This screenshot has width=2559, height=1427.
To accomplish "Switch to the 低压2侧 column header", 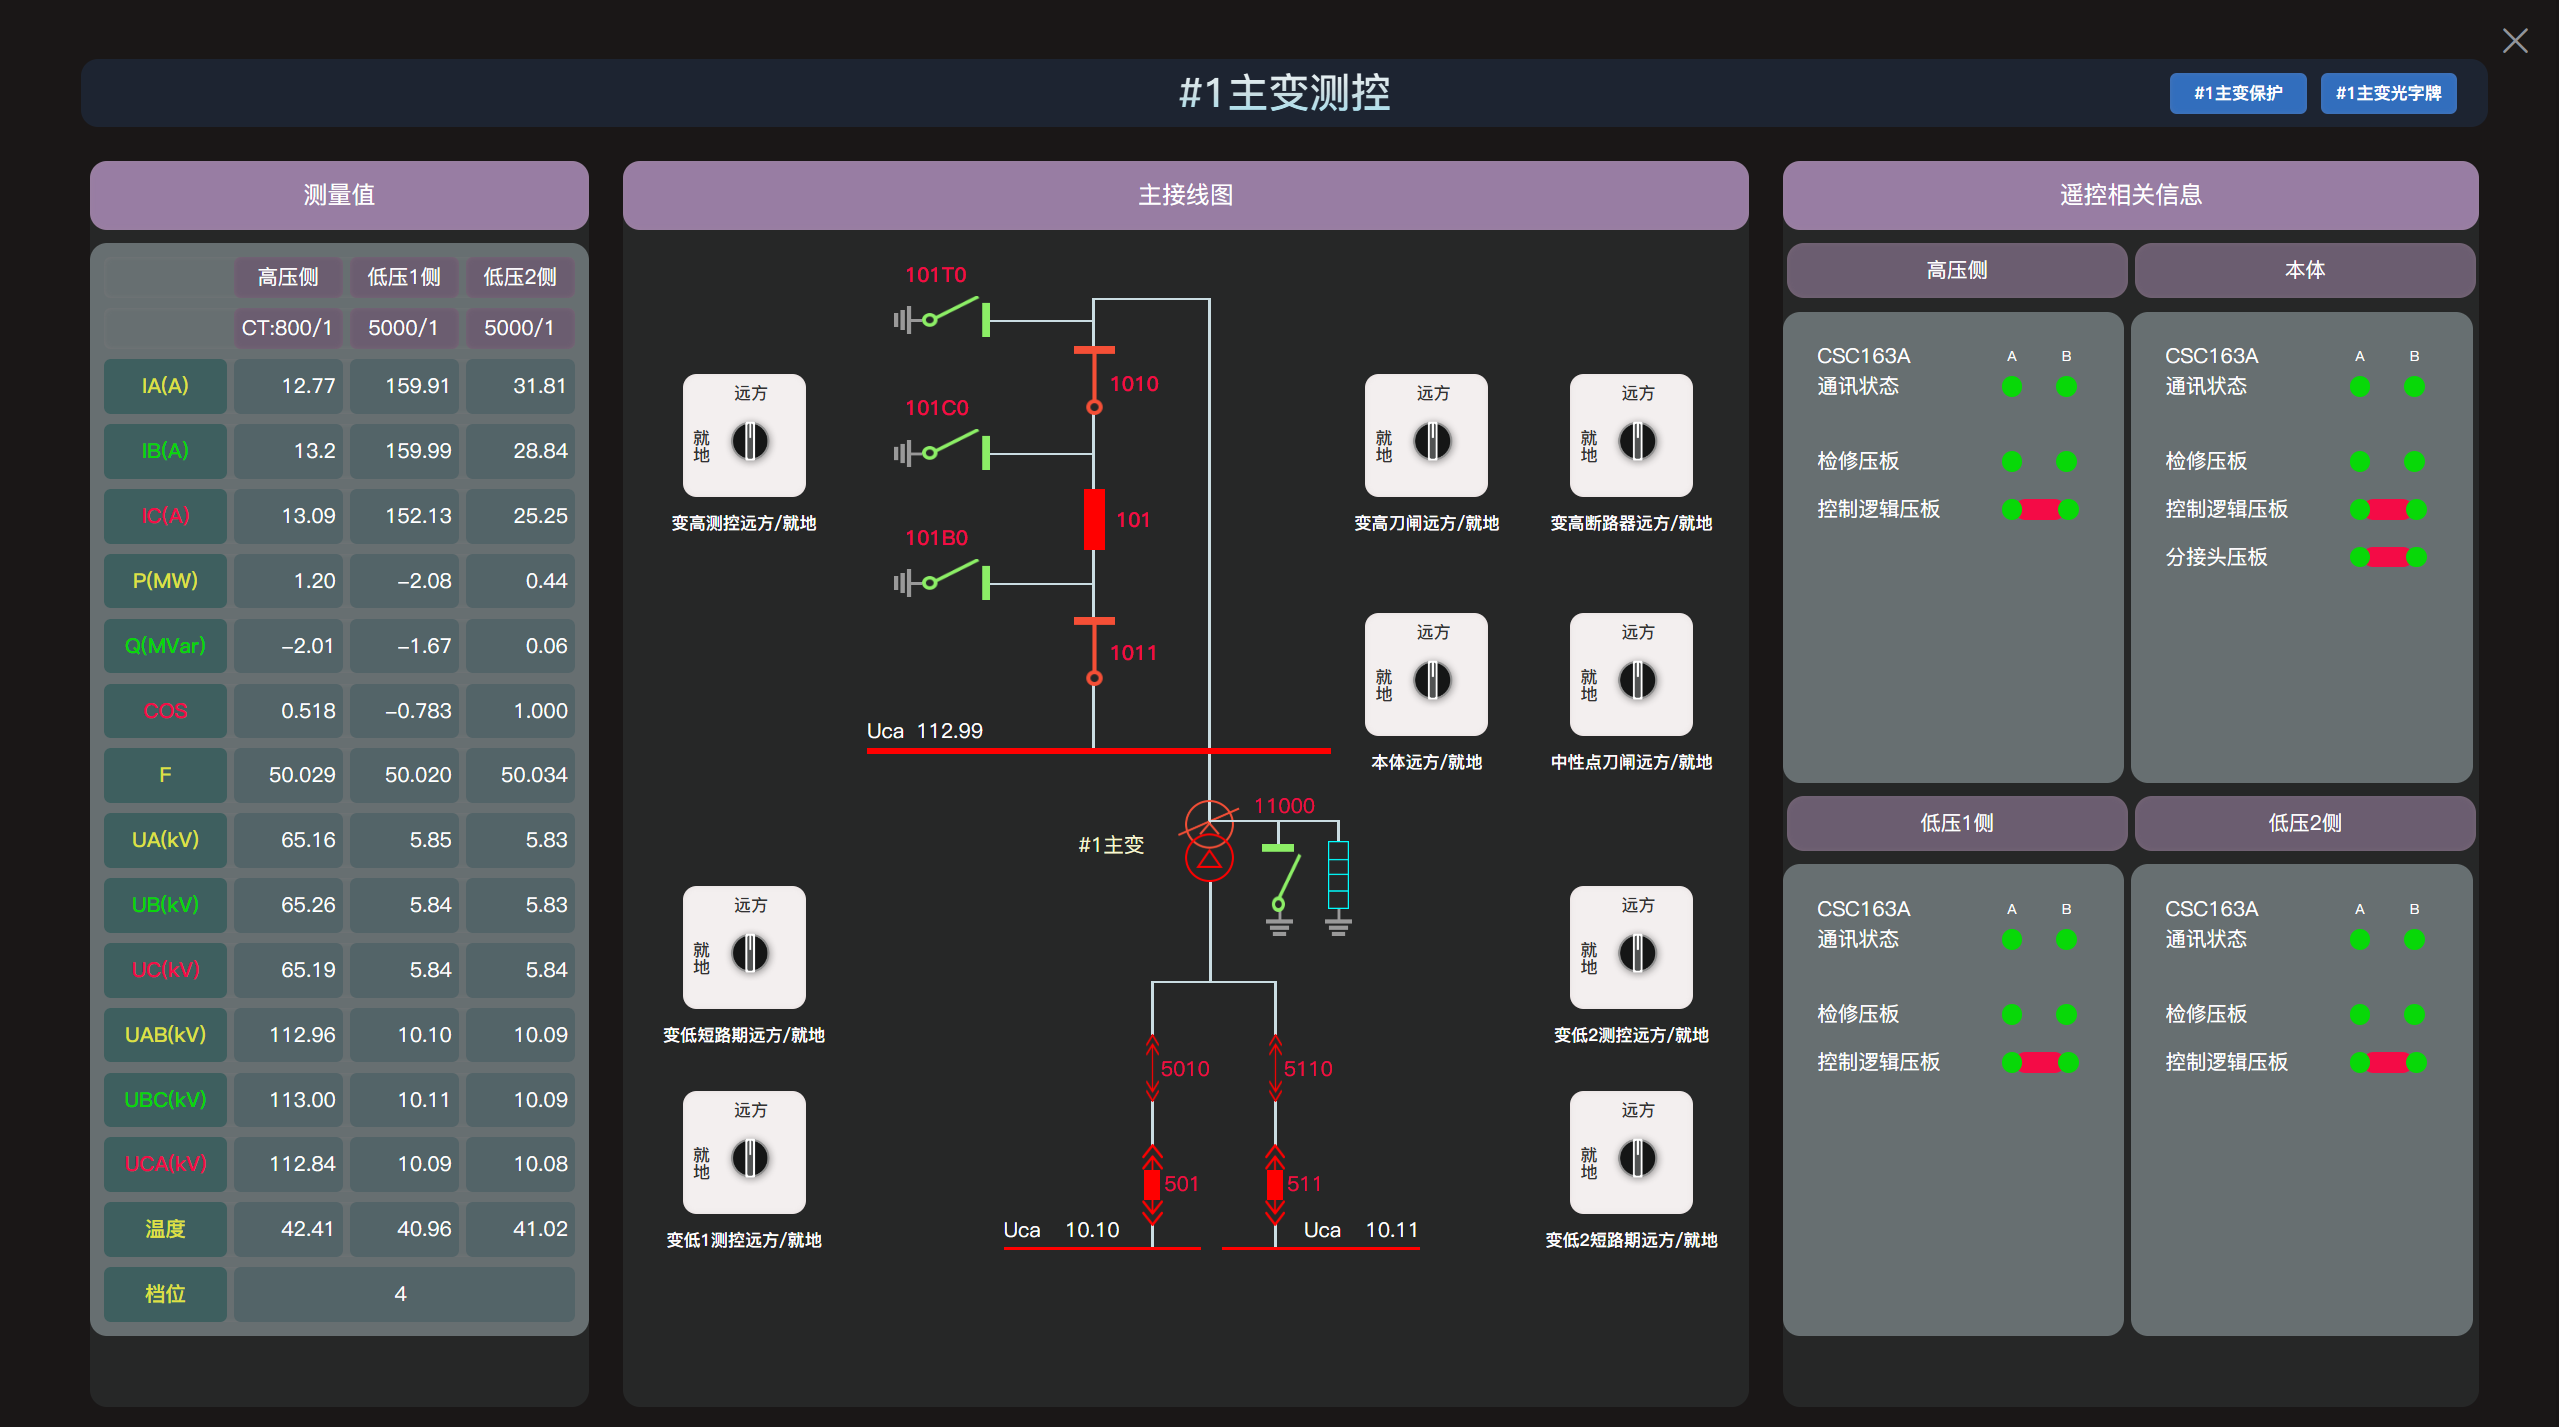I will 519,277.
